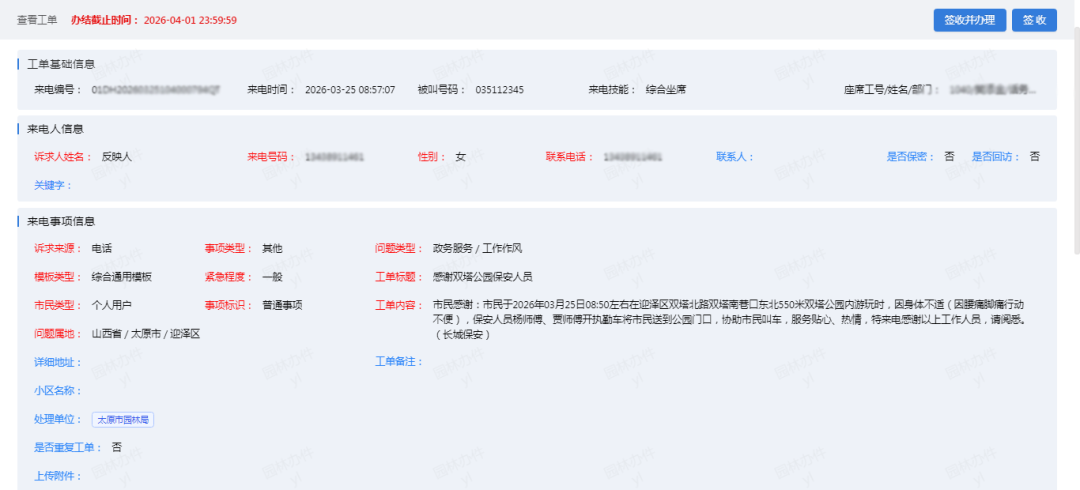Click the 个人用户 citizen type value

tap(112, 305)
